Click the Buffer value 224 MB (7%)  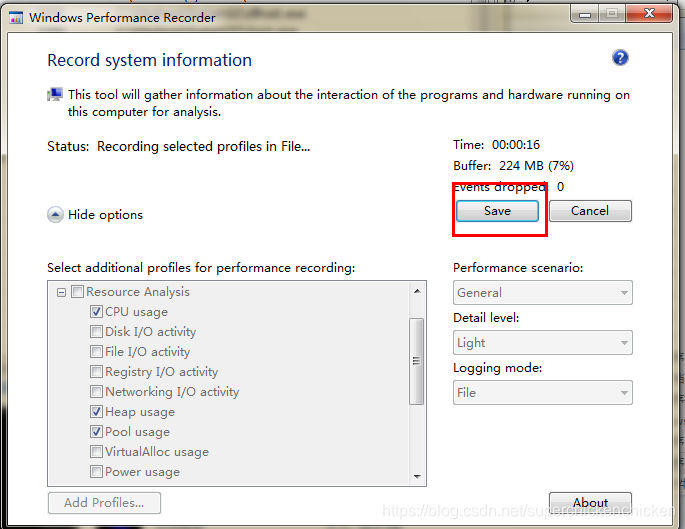pyautogui.click(x=536, y=166)
